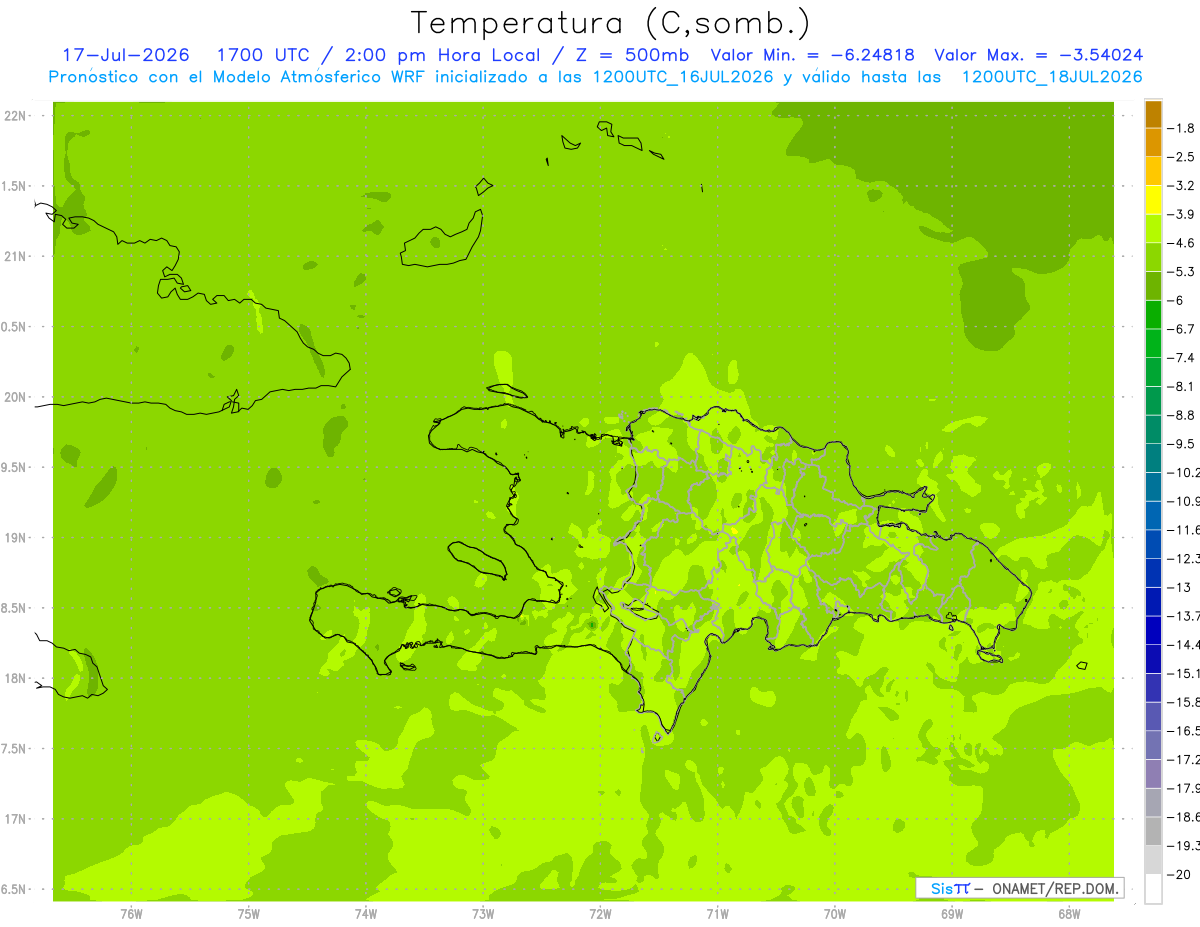Click the "Valor Max. = -3.54024" readout
Image resolution: width=1200 pixels, height=927 pixels.
pos(1039,55)
